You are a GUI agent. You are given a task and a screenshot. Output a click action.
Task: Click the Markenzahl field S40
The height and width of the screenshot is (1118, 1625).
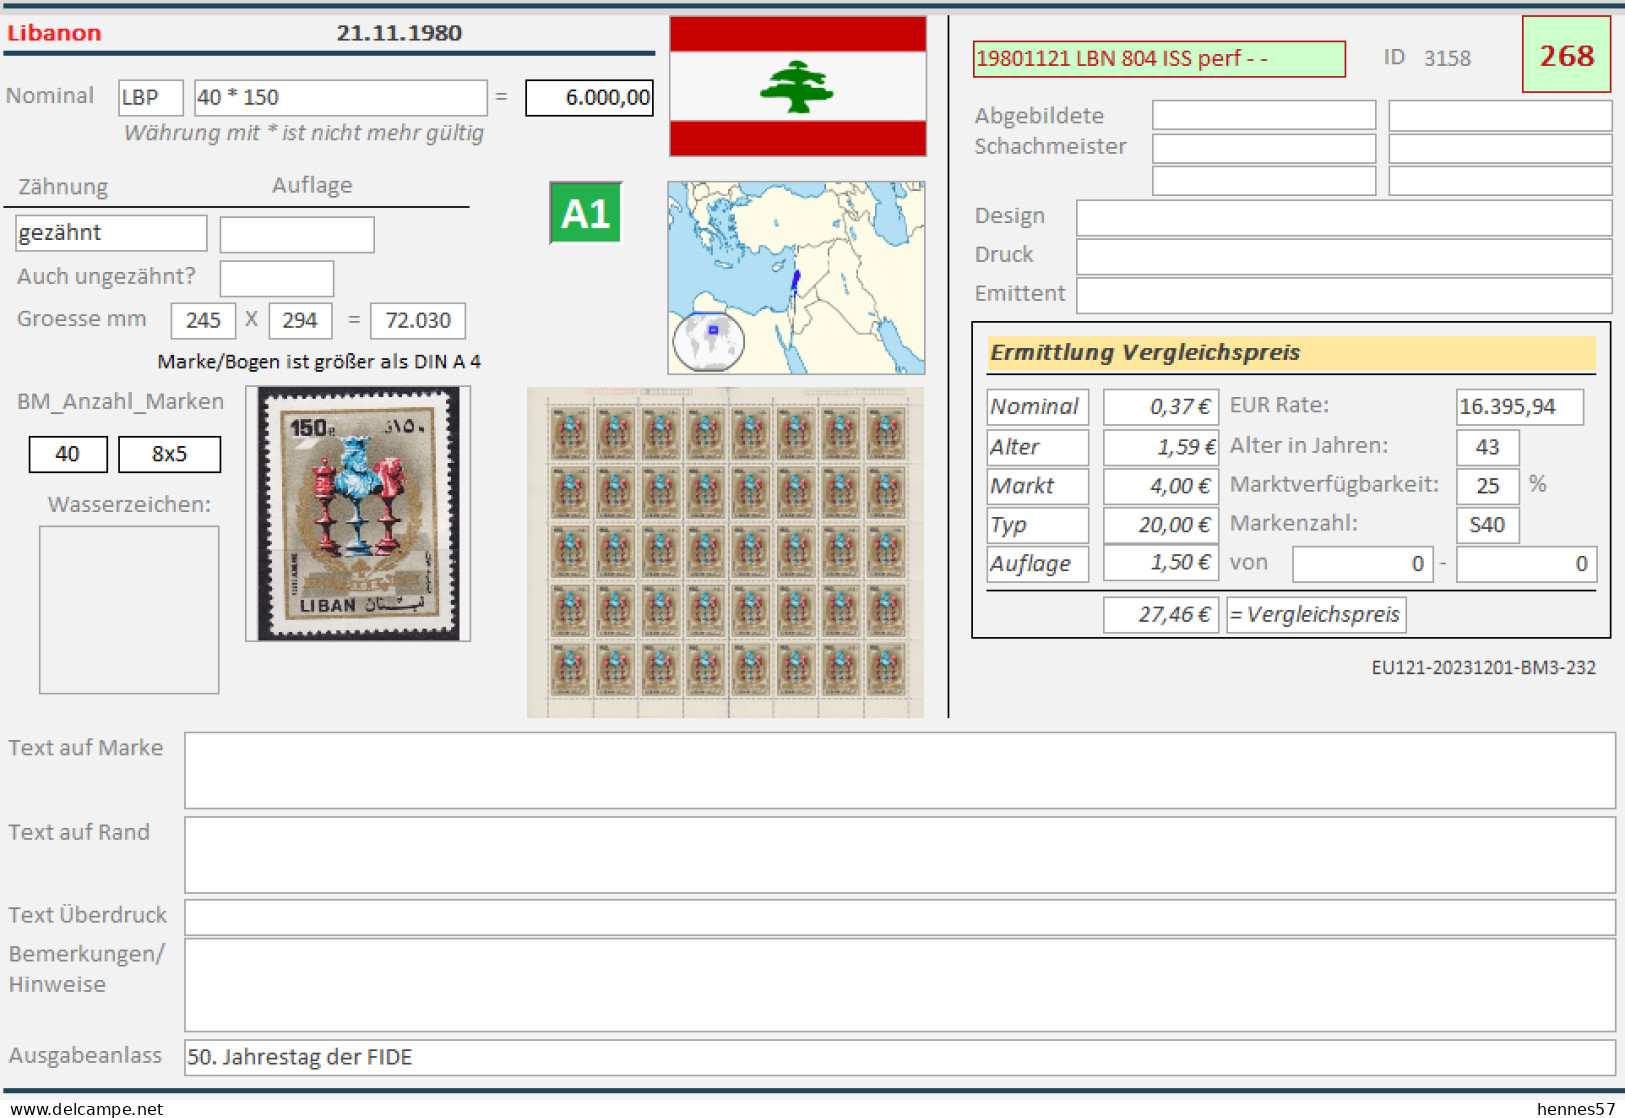click(1488, 525)
